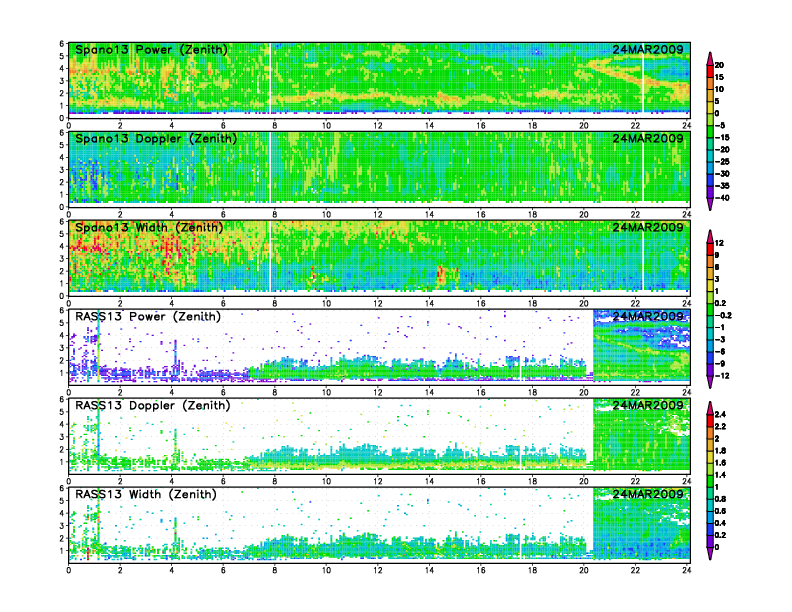Image resolution: width=792 pixels, height=612 pixels.
Task: Click hour tick 12 below Spano13 Power panel
Action: coord(378,126)
